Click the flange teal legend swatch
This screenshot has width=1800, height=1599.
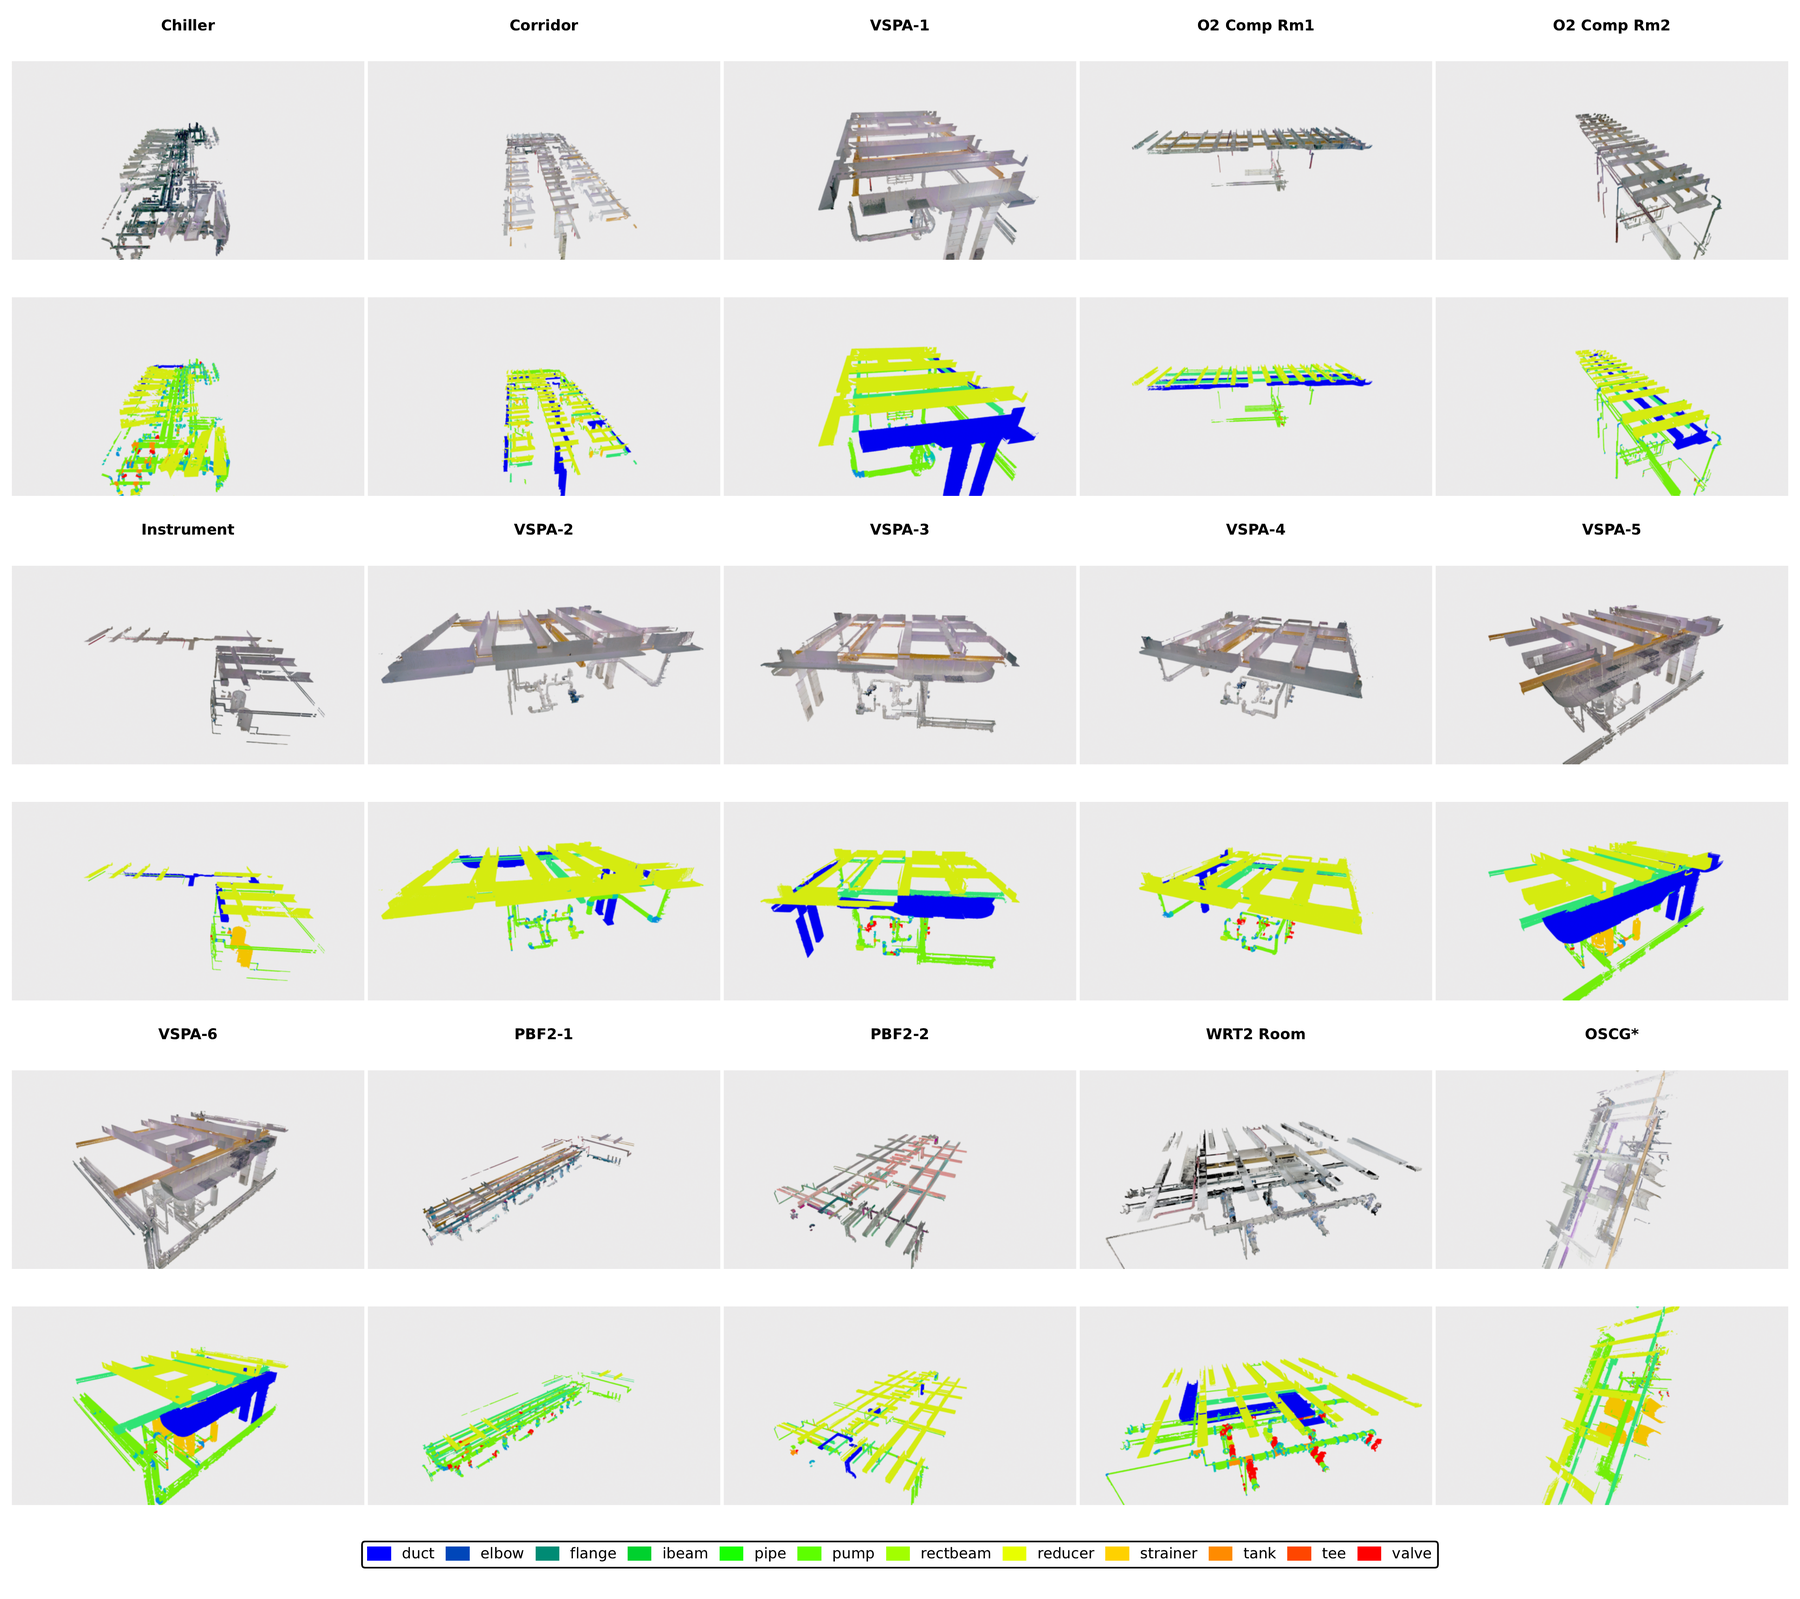(547, 1554)
